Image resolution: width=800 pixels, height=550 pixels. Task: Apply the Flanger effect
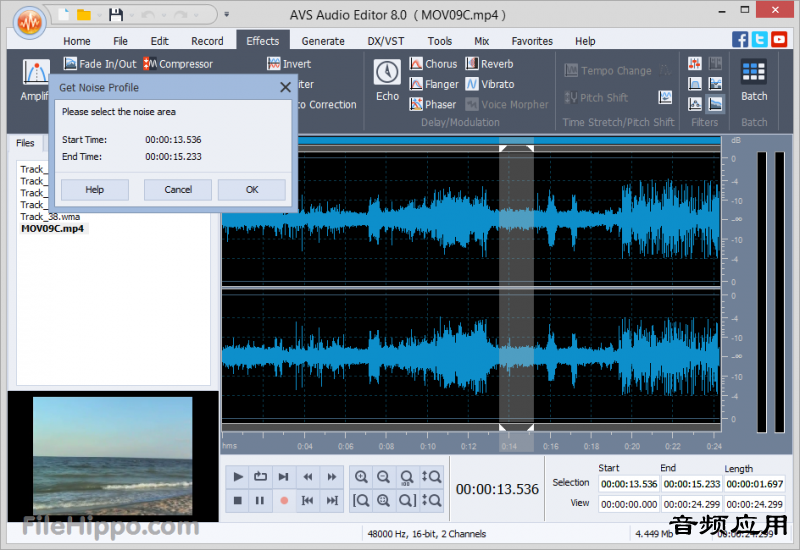(x=434, y=84)
